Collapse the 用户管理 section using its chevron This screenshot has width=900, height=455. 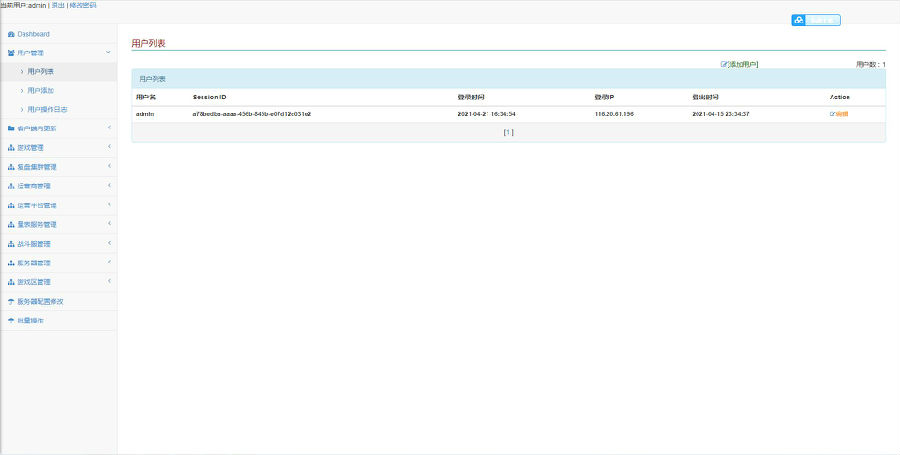pyautogui.click(x=108, y=52)
